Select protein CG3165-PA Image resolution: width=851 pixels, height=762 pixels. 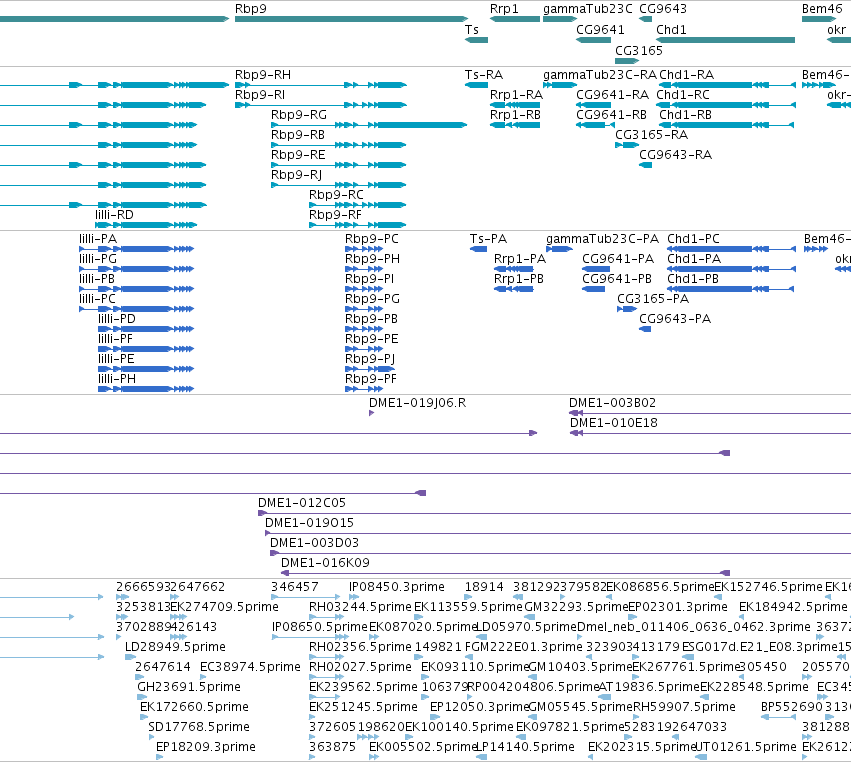pyautogui.click(x=627, y=309)
